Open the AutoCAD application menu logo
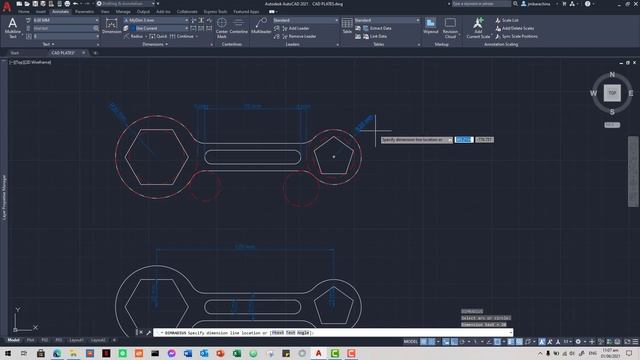Viewport: 640px width, 360px height. click(x=7, y=7)
